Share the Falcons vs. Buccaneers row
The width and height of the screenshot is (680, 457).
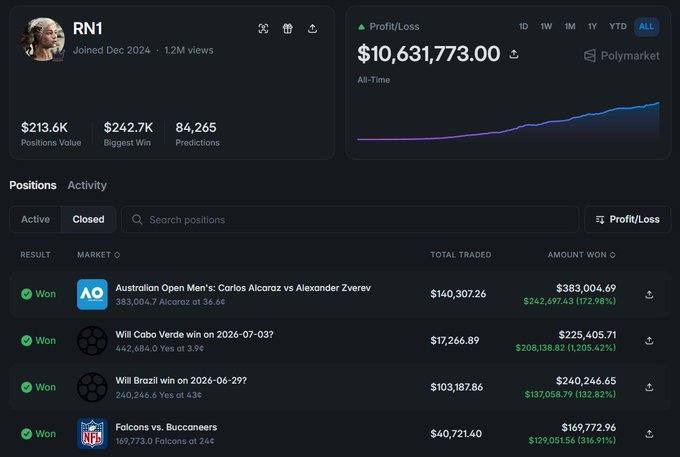pos(649,434)
